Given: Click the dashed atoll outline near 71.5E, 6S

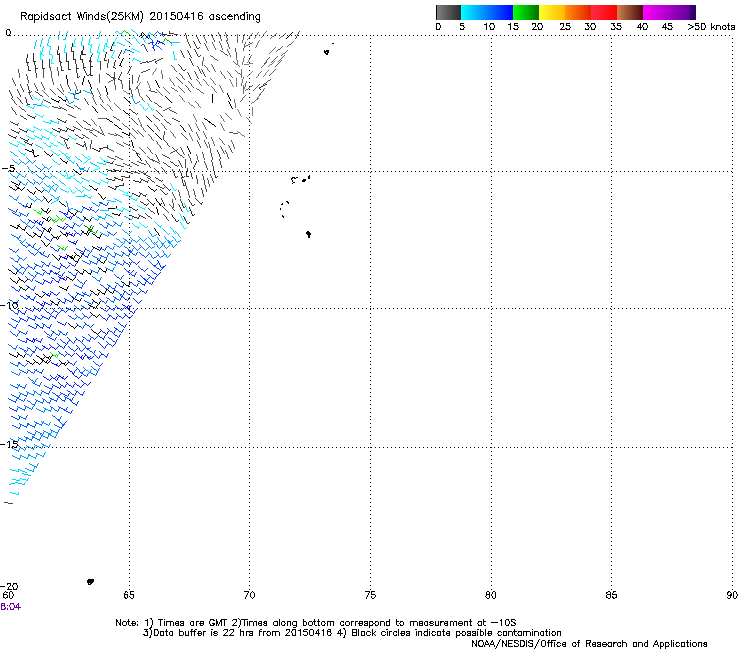Looking at the screenshot, I should (285, 209).
